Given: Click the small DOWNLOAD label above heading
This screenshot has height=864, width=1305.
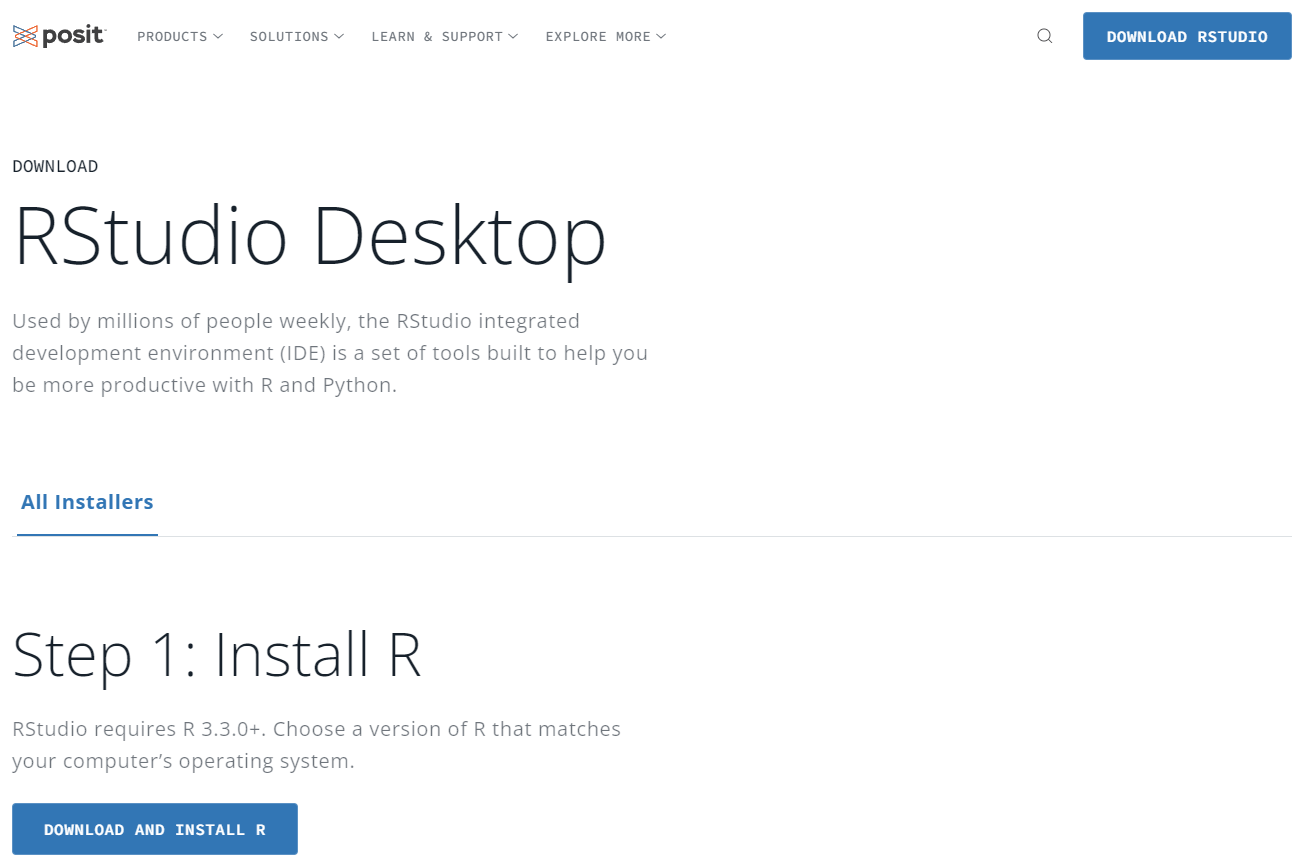Looking at the screenshot, I should (55, 166).
